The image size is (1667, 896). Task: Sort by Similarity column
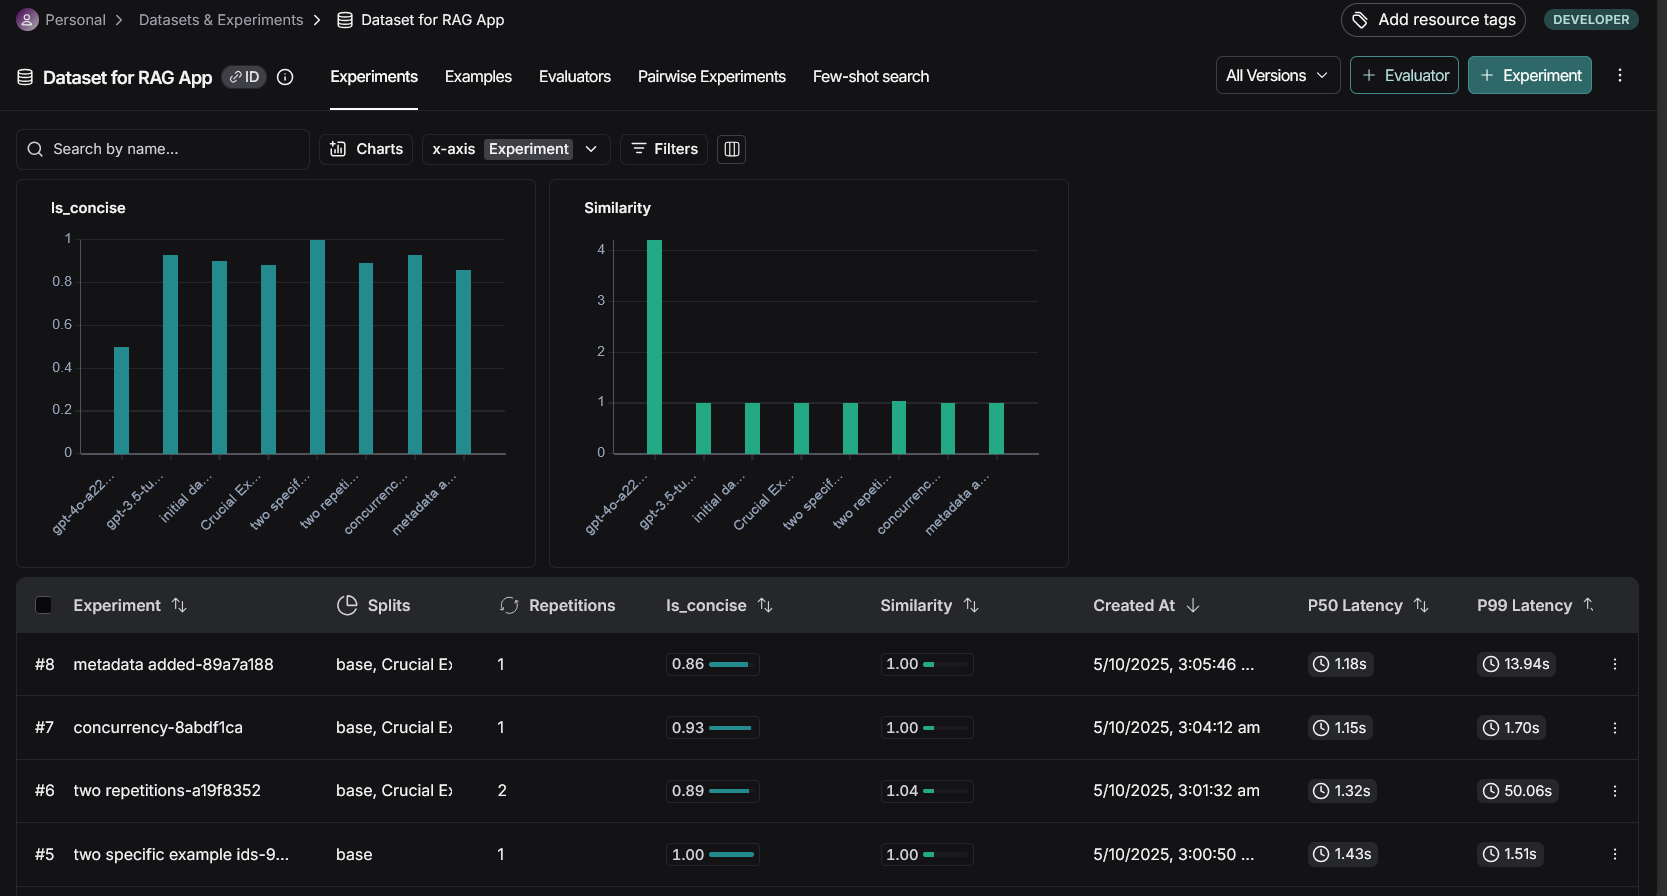pyautogui.click(x=971, y=605)
